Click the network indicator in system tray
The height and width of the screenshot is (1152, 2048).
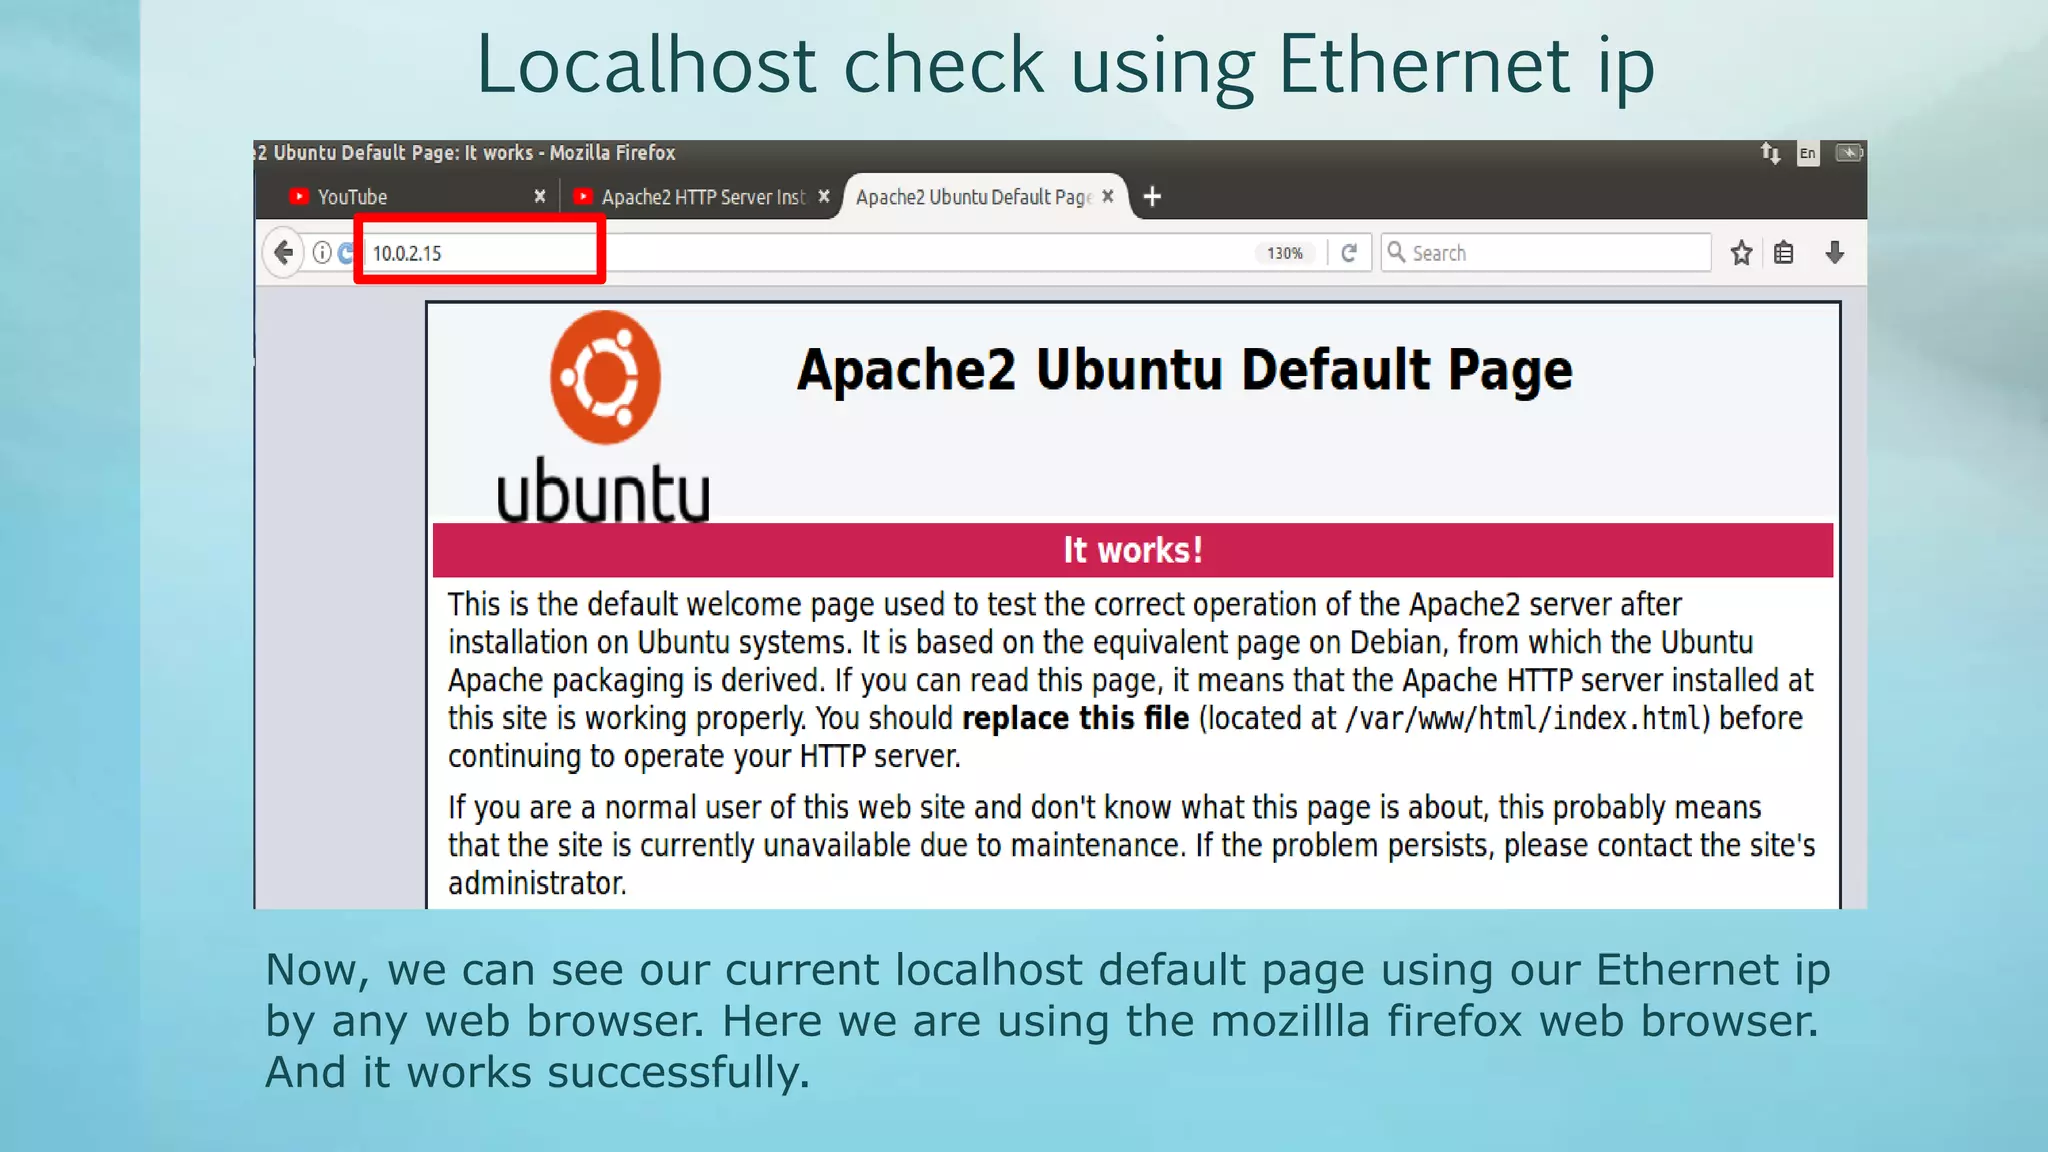pos(1770,153)
